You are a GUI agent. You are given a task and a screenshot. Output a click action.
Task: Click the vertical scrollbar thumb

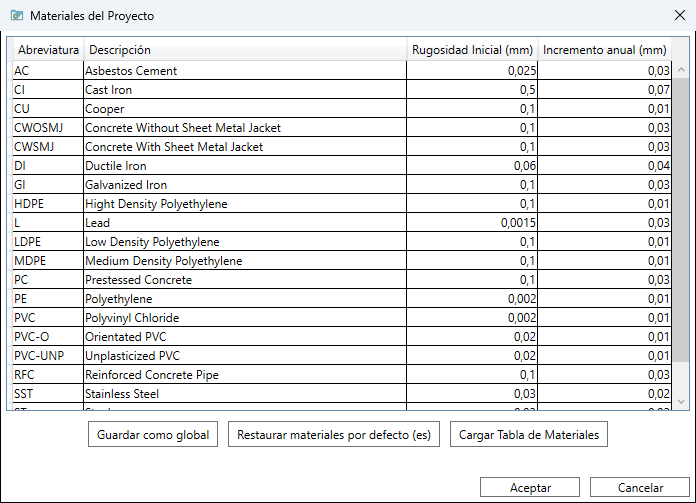point(681,220)
